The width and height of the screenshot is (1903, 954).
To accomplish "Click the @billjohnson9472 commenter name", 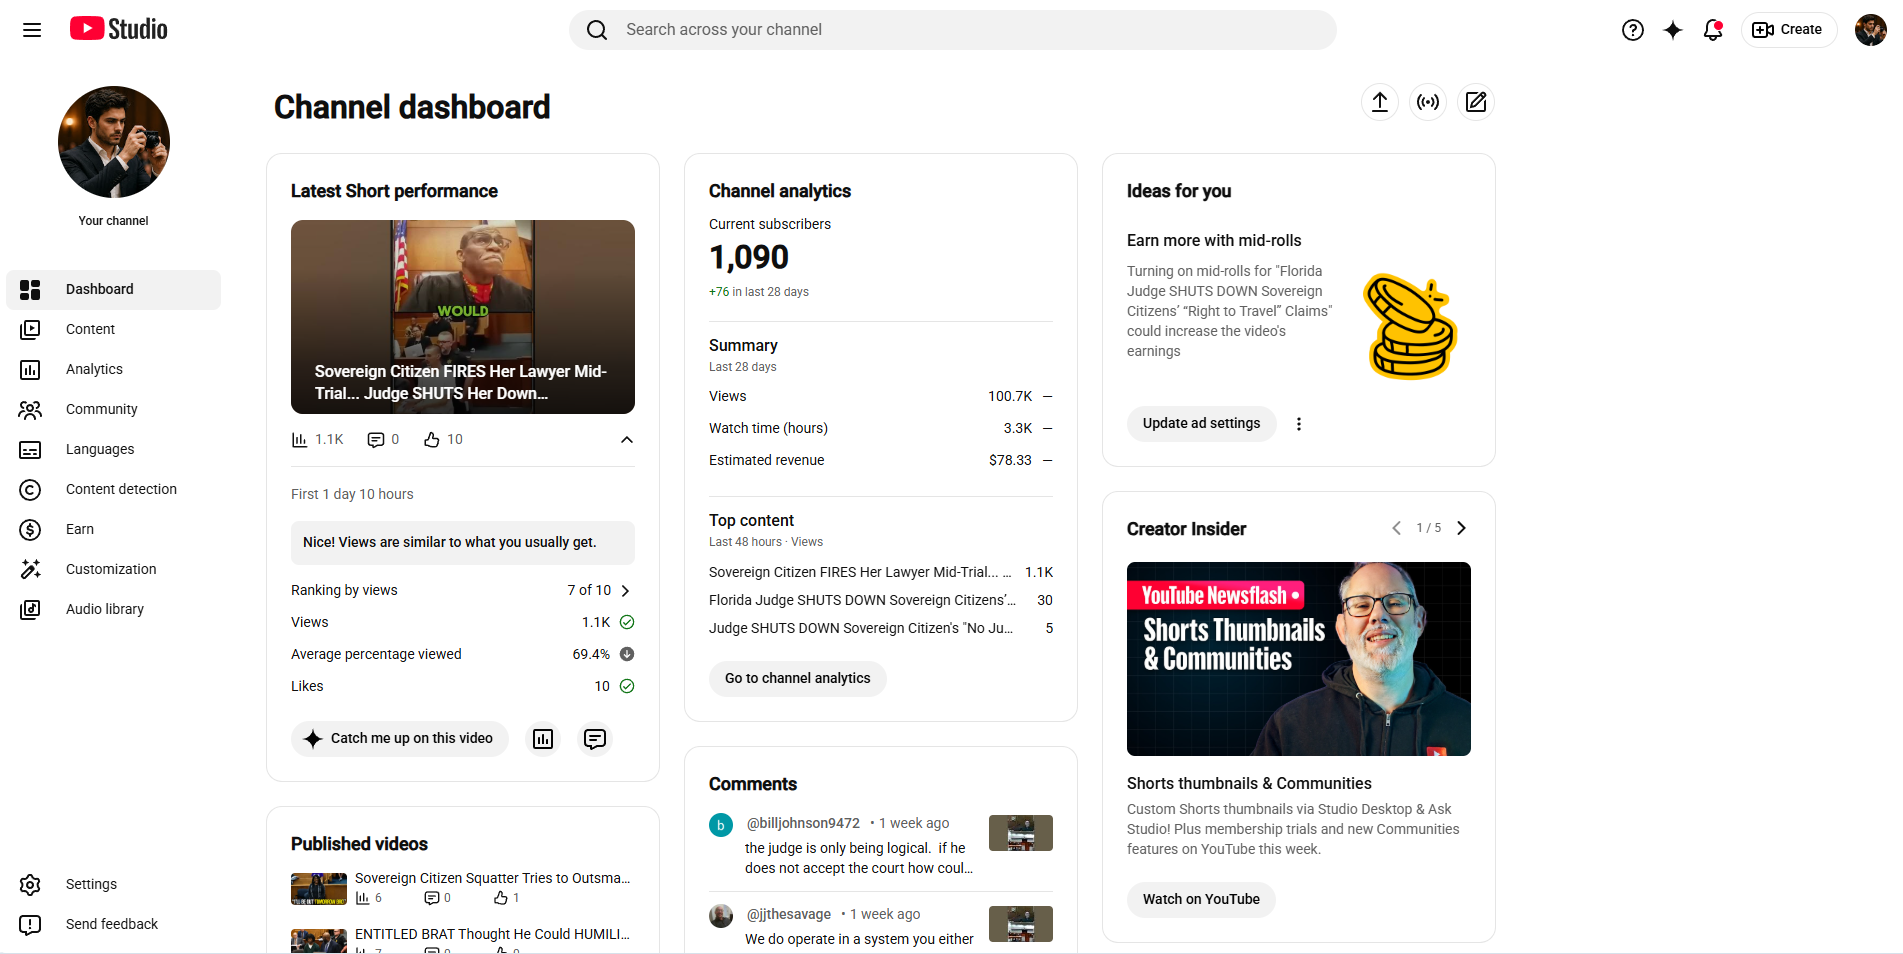I will pyautogui.click(x=803, y=824).
